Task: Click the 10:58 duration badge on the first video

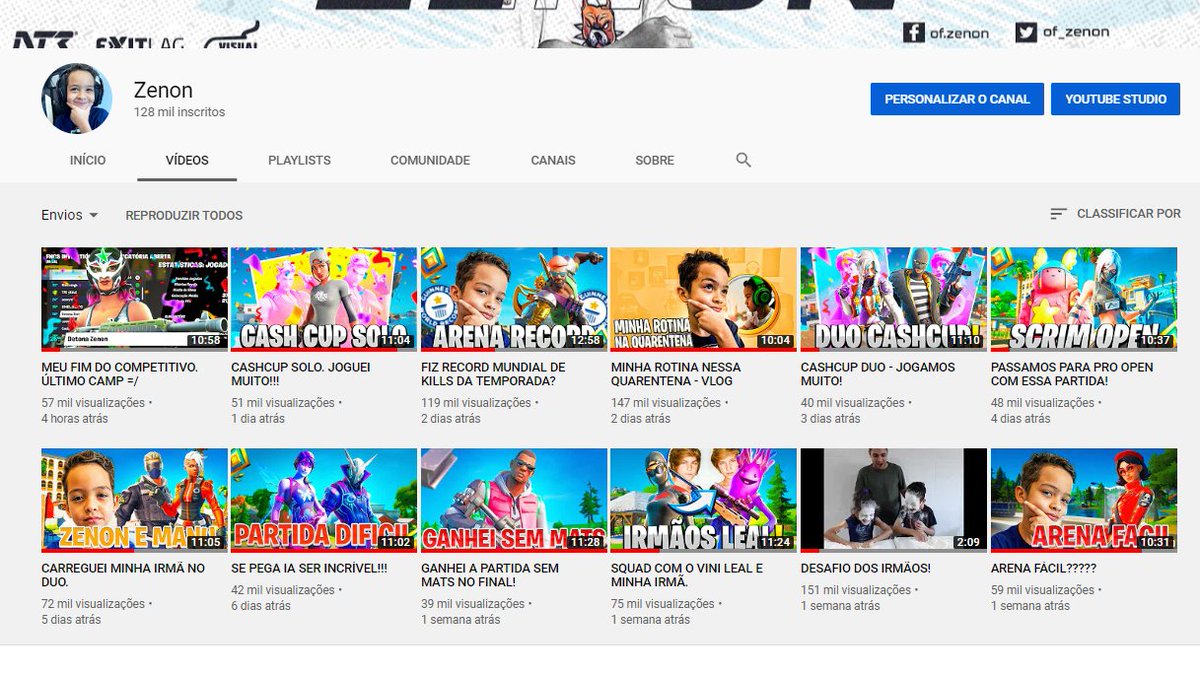Action: tap(204, 339)
